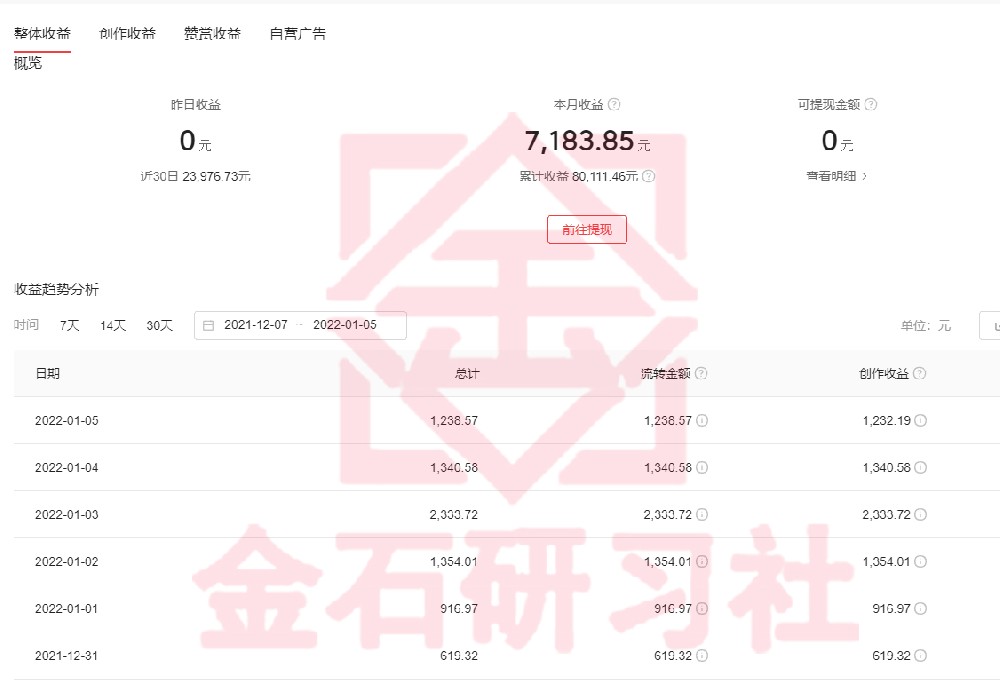This screenshot has width=1000, height=688.
Task: Click info icon next to 1,340.58 创作收益 value
Action: pos(919,467)
